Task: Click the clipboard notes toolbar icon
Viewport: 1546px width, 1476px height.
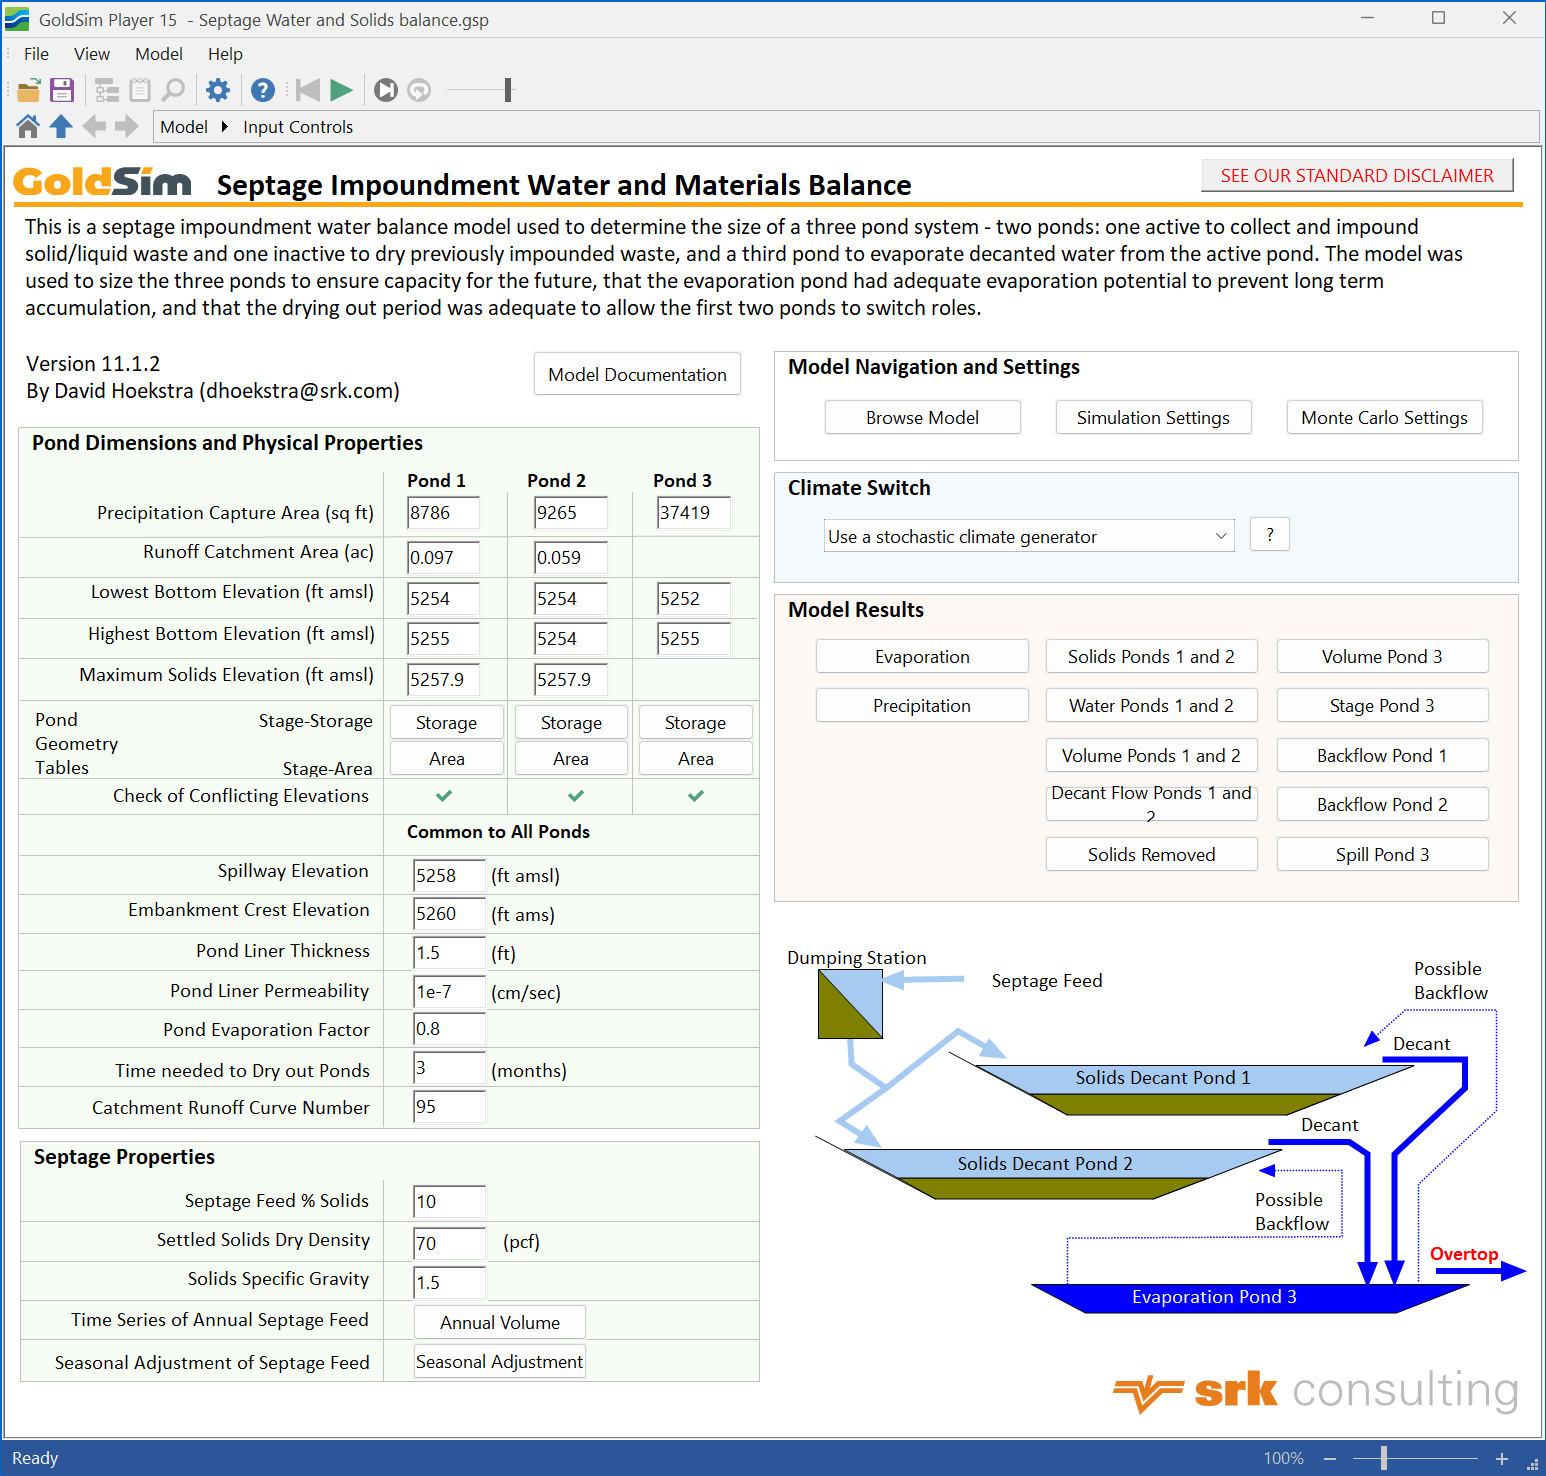Action: coord(140,90)
